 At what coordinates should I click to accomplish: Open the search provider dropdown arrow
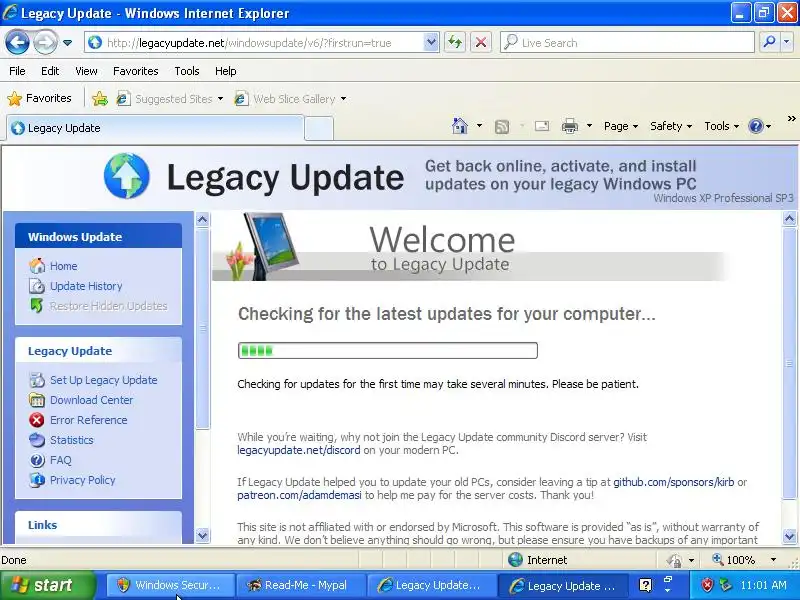click(787, 43)
